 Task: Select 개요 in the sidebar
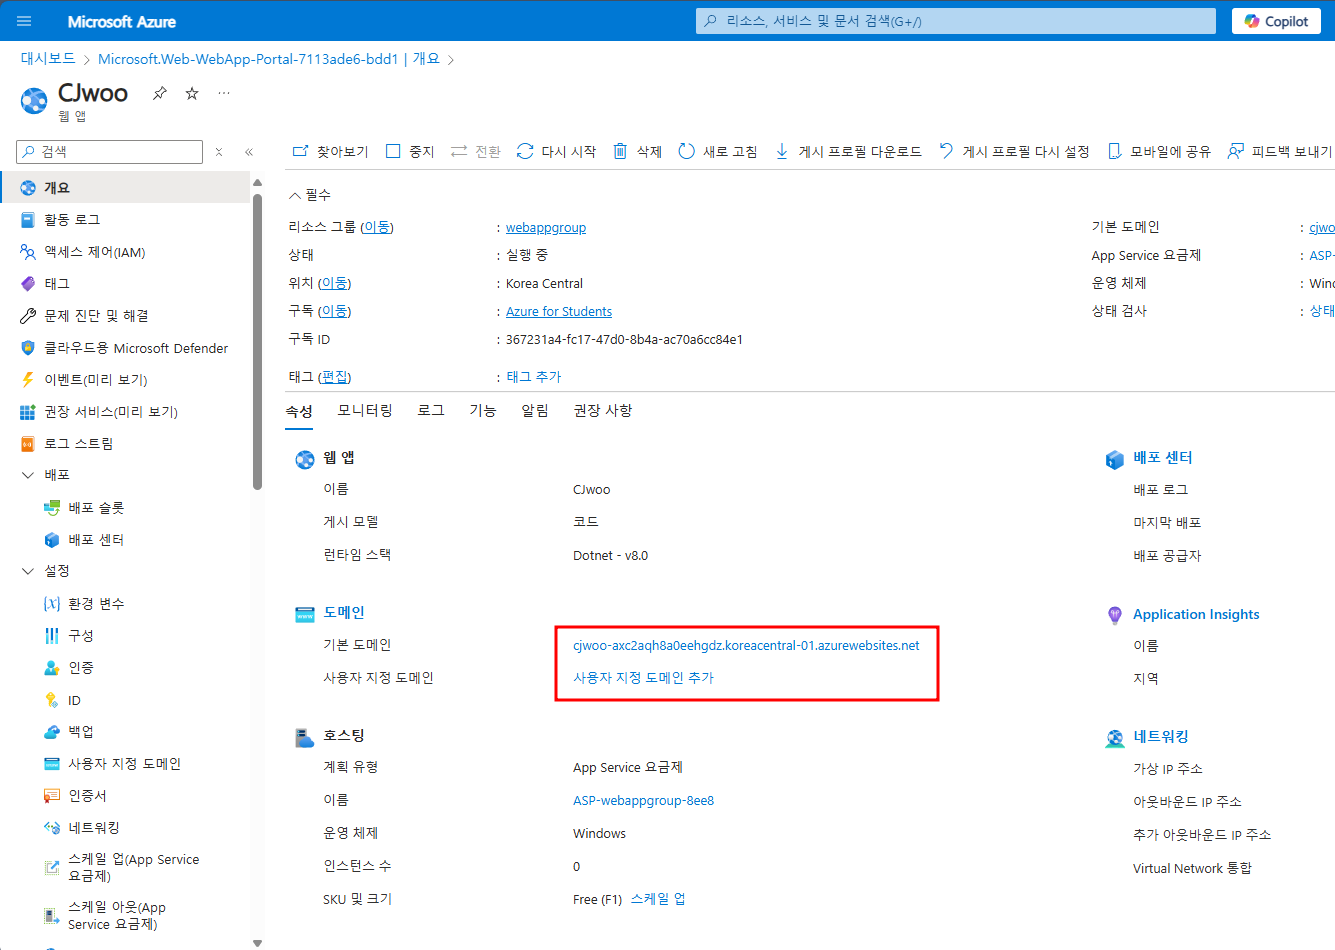tap(125, 187)
